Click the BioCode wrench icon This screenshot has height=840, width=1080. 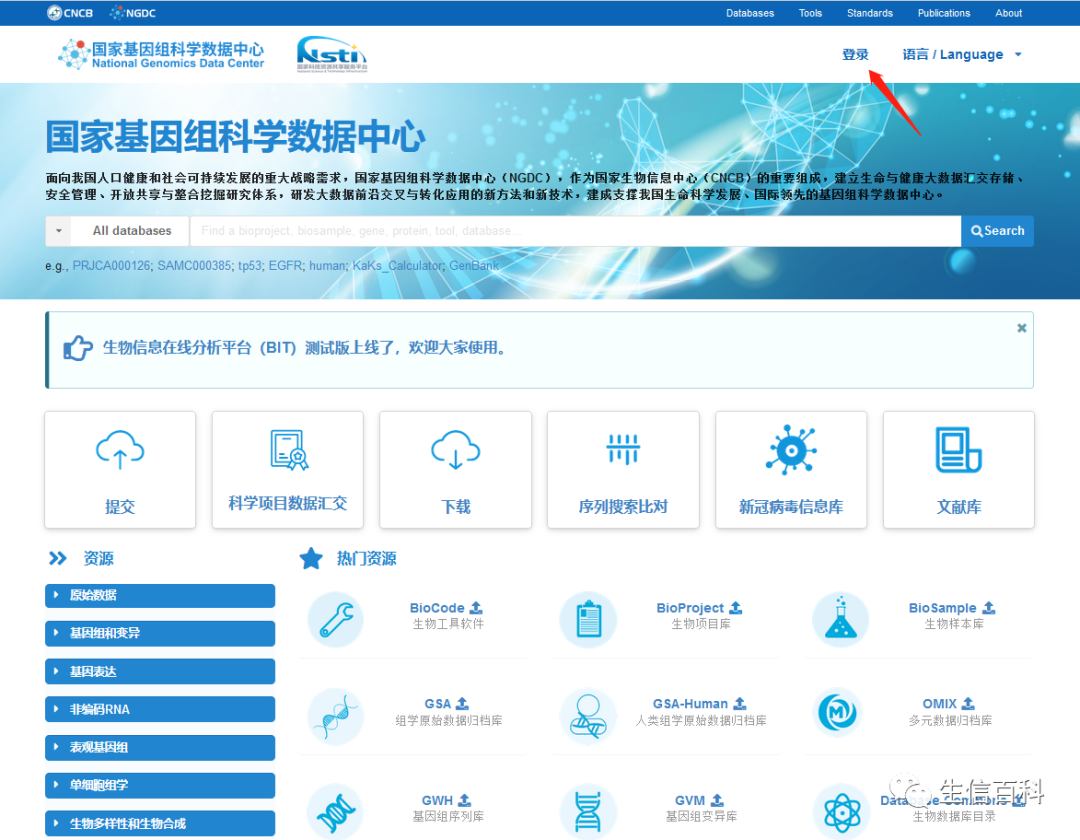point(336,619)
